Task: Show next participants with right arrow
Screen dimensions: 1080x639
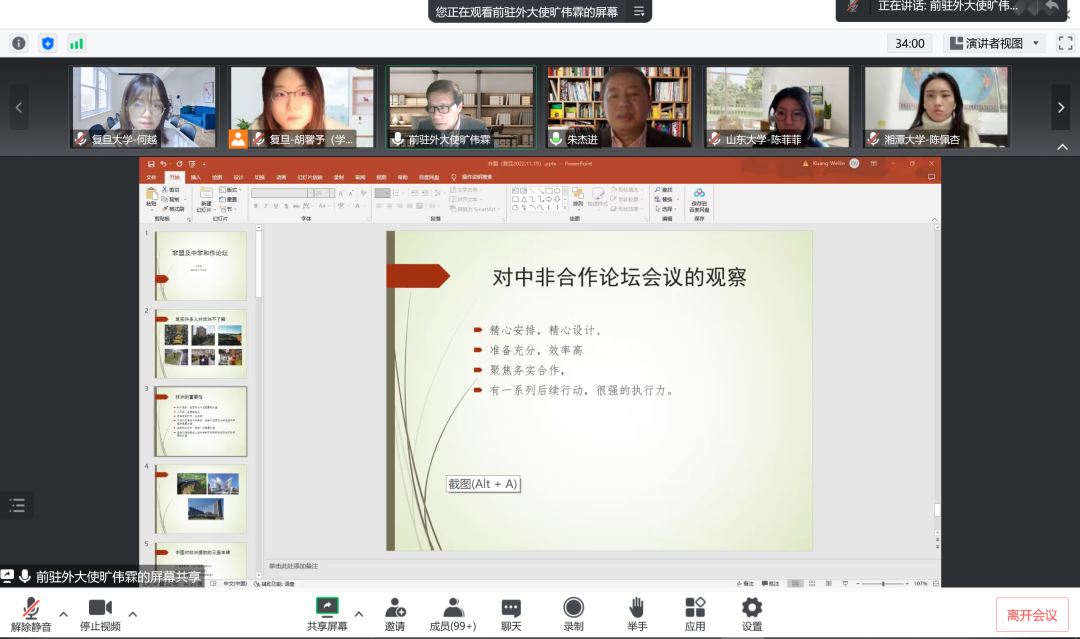Action: point(1060,107)
